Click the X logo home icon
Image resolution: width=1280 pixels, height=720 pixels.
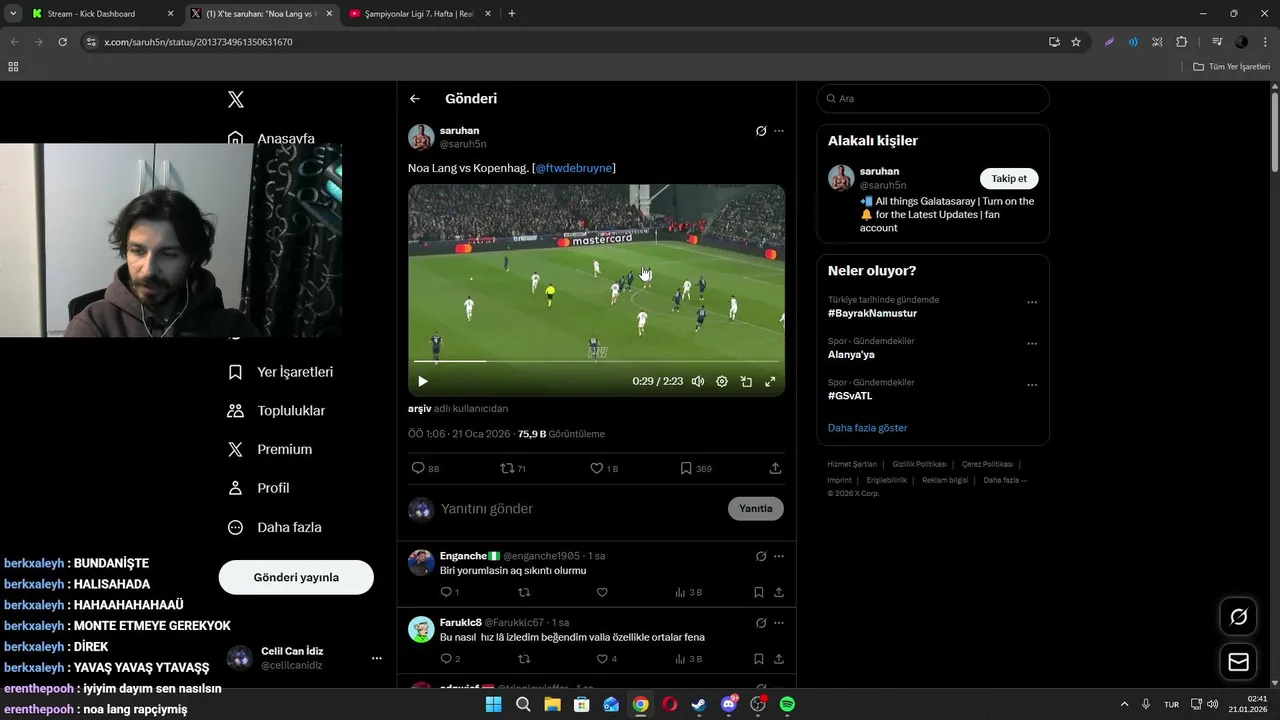[236, 99]
